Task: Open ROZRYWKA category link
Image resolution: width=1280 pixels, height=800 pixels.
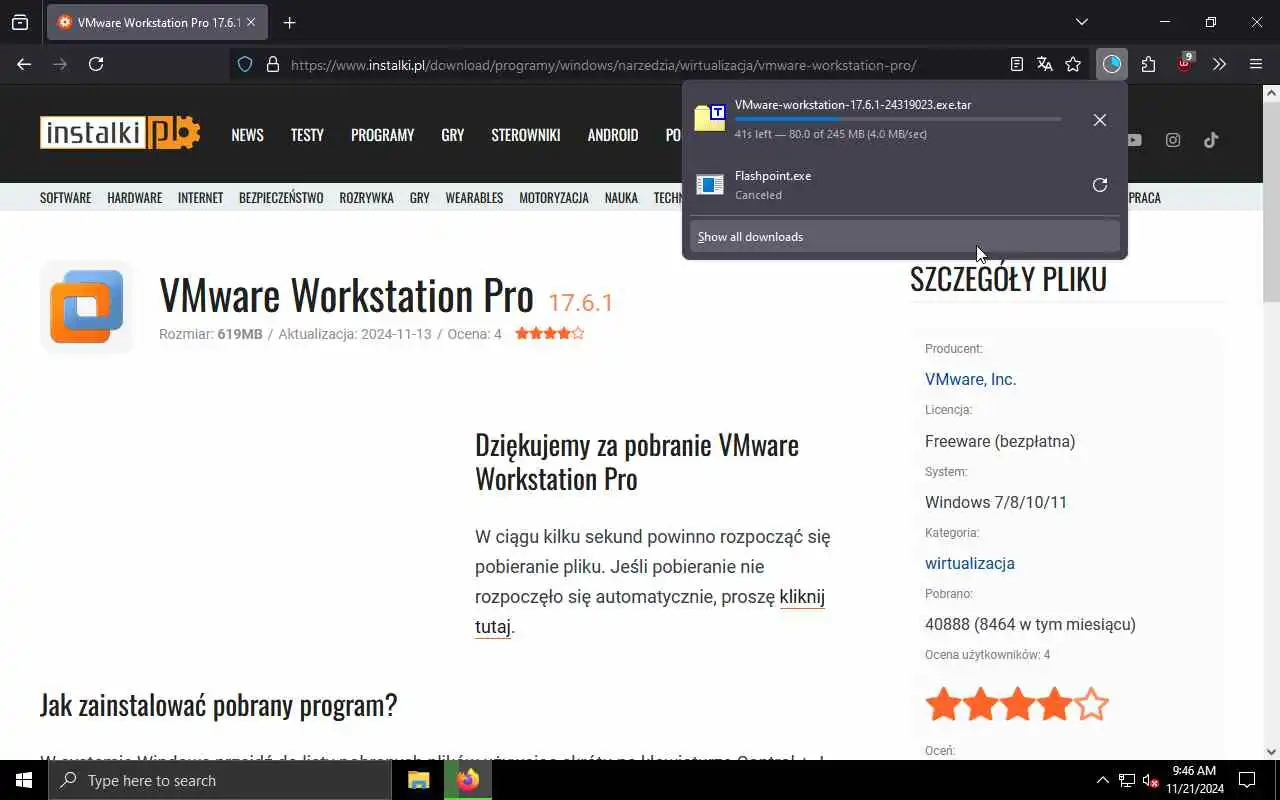Action: click(x=366, y=198)
